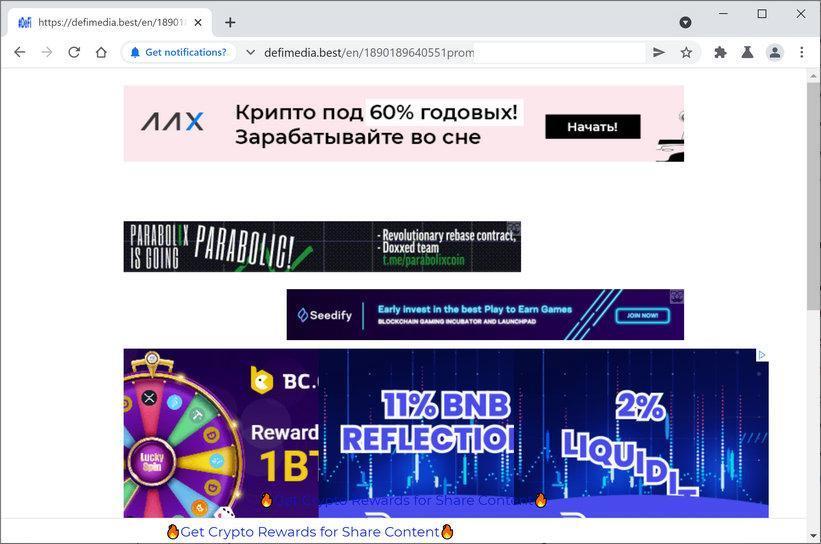Expand the notification prompt chevron
The image size is (821, 544).
coord(250,52)
